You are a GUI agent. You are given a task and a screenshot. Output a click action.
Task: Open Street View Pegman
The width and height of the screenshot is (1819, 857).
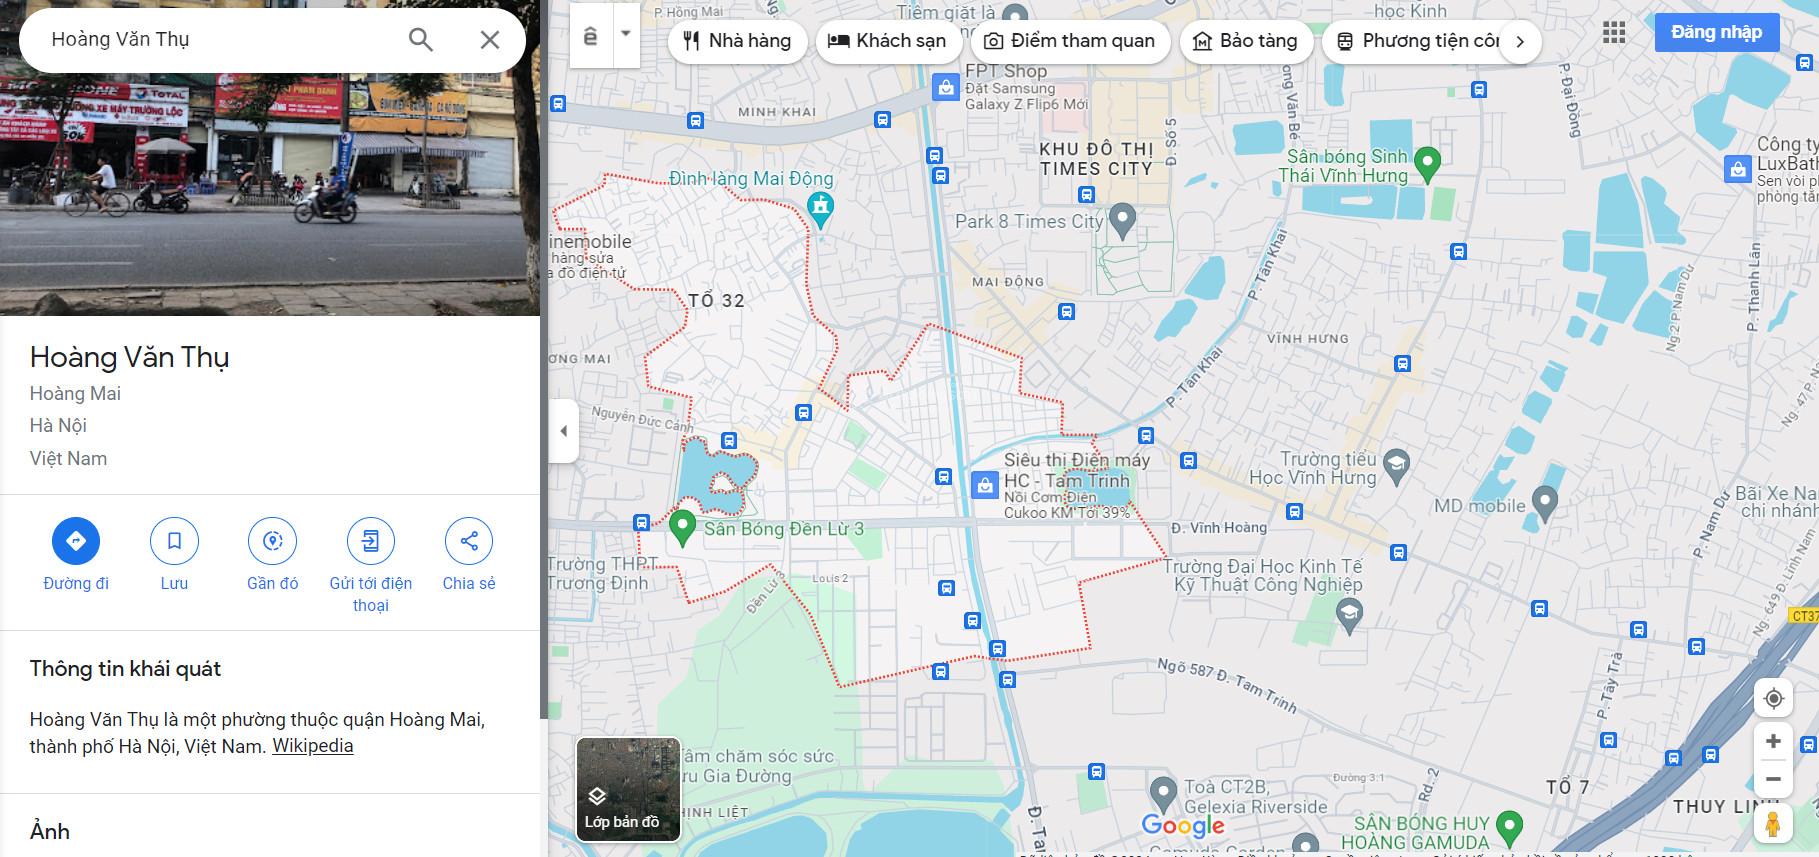tap(1773, 824)
